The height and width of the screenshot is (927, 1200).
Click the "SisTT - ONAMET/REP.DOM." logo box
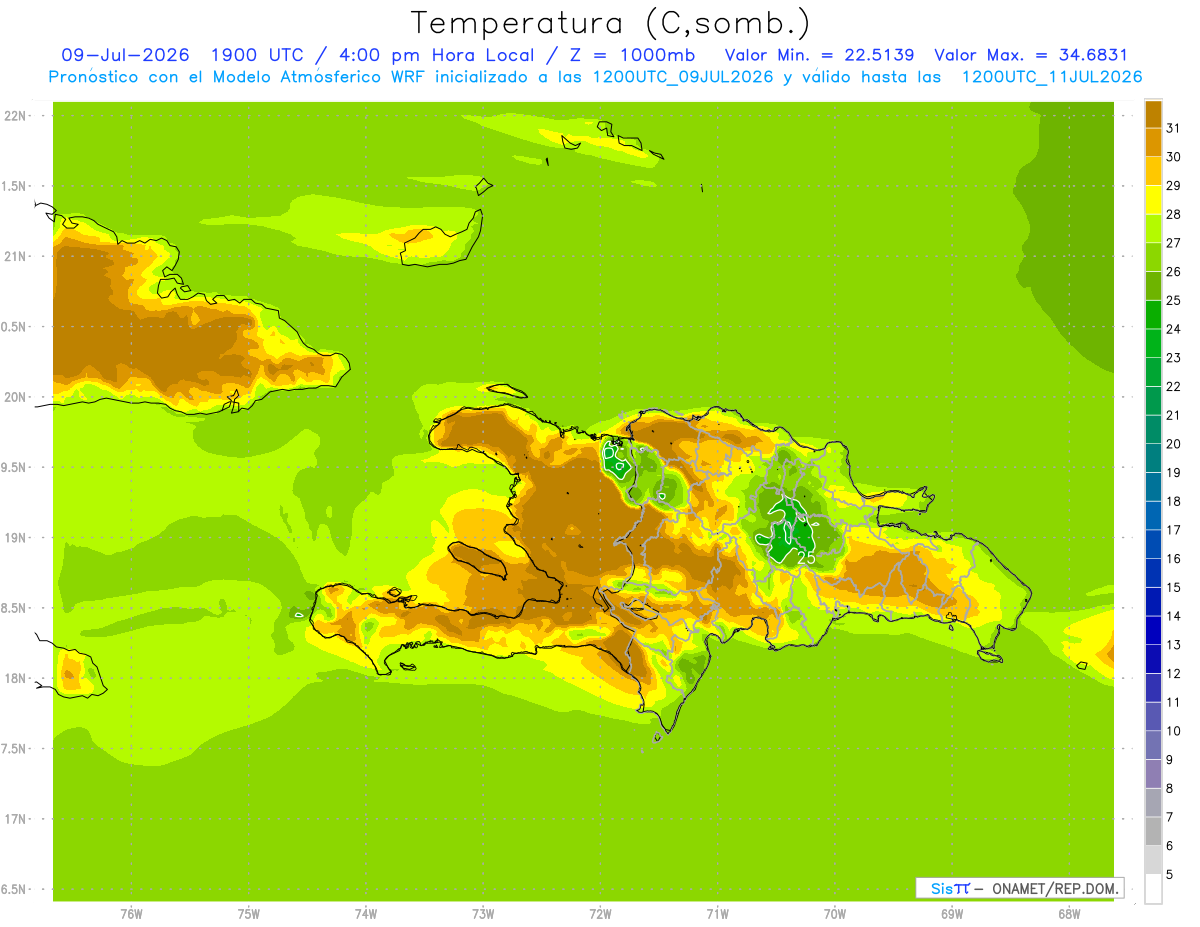1020,887
